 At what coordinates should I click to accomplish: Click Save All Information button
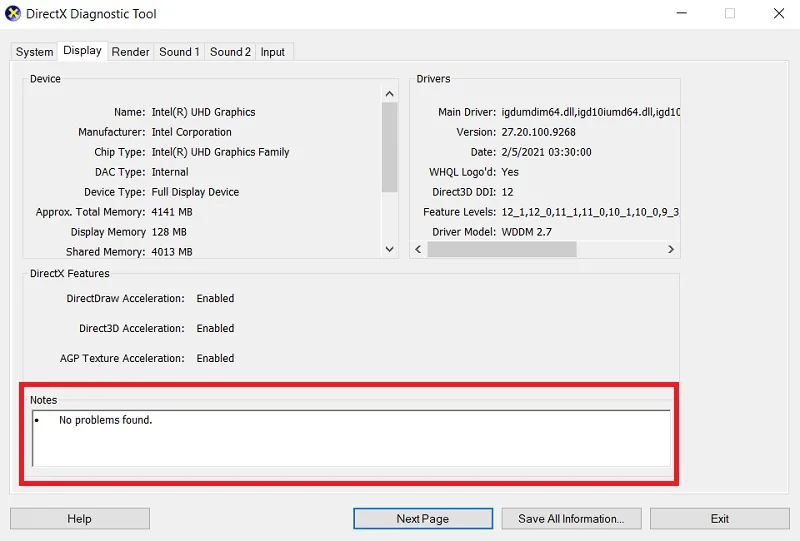coord(571,519)
